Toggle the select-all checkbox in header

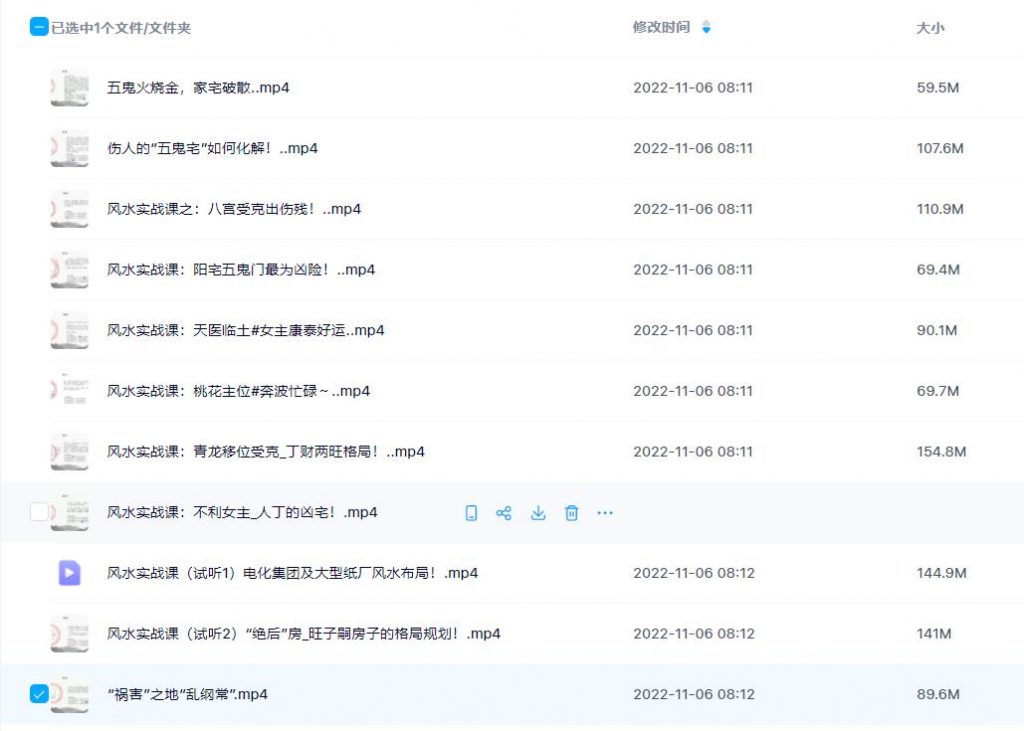point(39,28)
